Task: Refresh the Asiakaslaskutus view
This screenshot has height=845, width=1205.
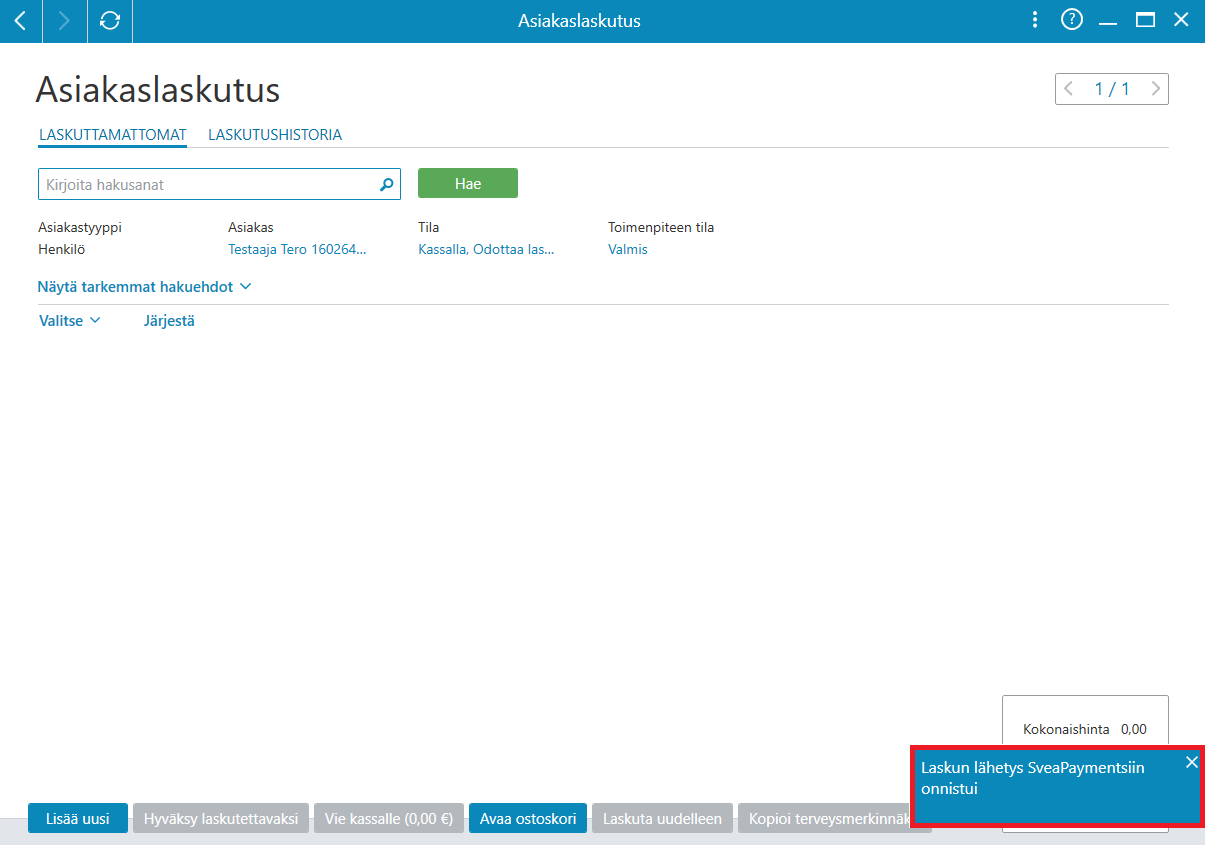Action: [110, 21]
